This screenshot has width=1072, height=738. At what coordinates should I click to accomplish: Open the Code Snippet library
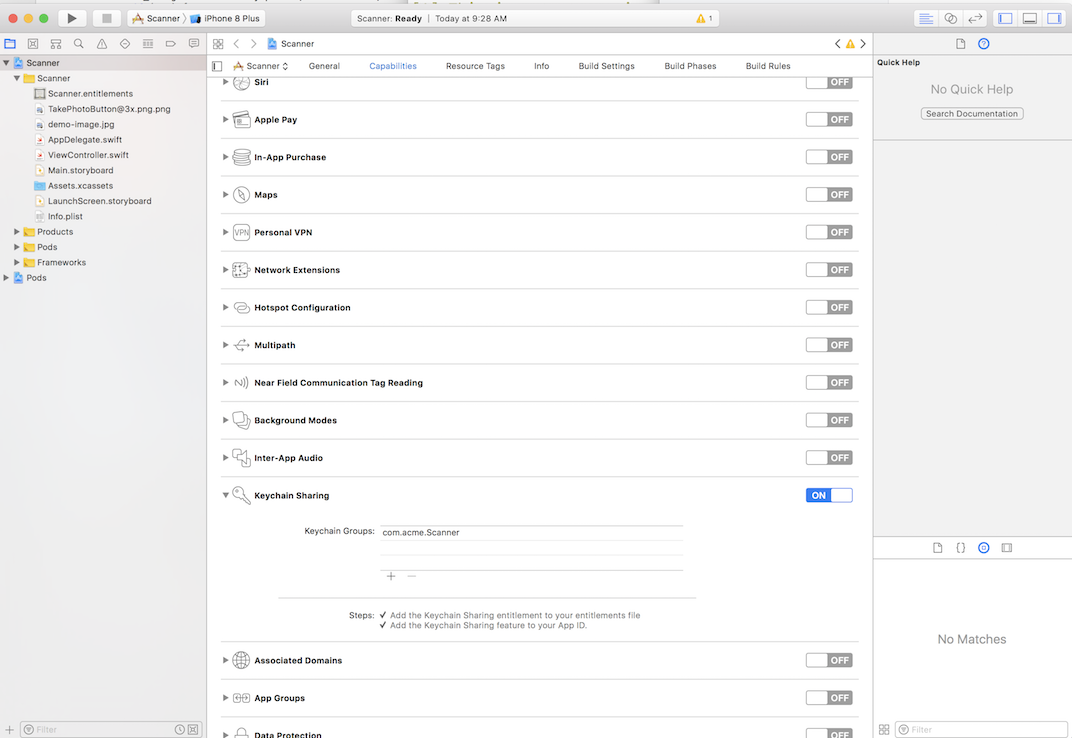[961, 548]
